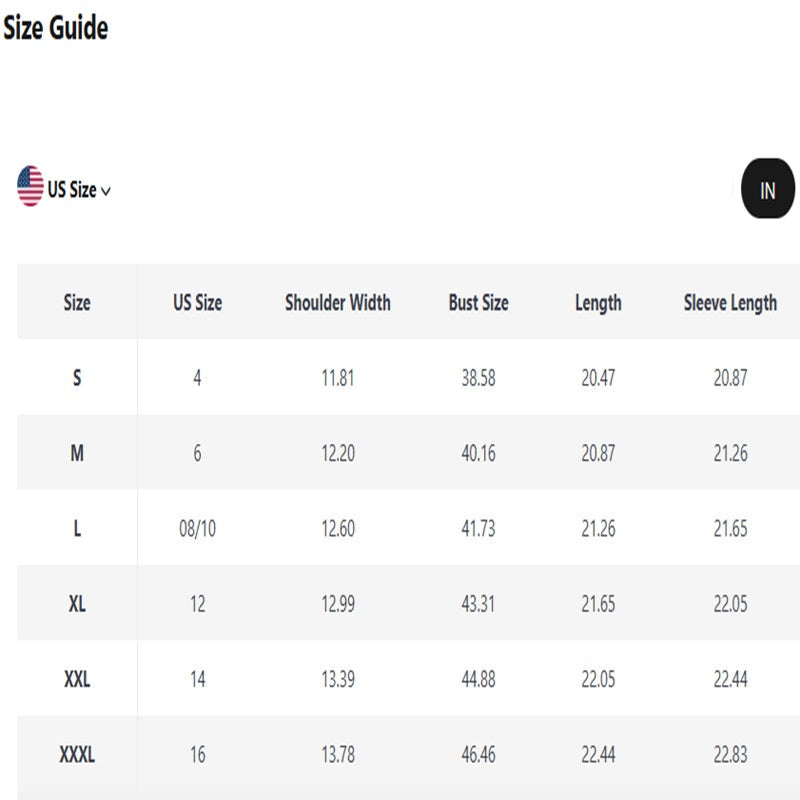Click the chevron next to US Size
Image resolution: width=800 pixels, height=800 pixels.
pyautogui.click(x=106, y=191)
